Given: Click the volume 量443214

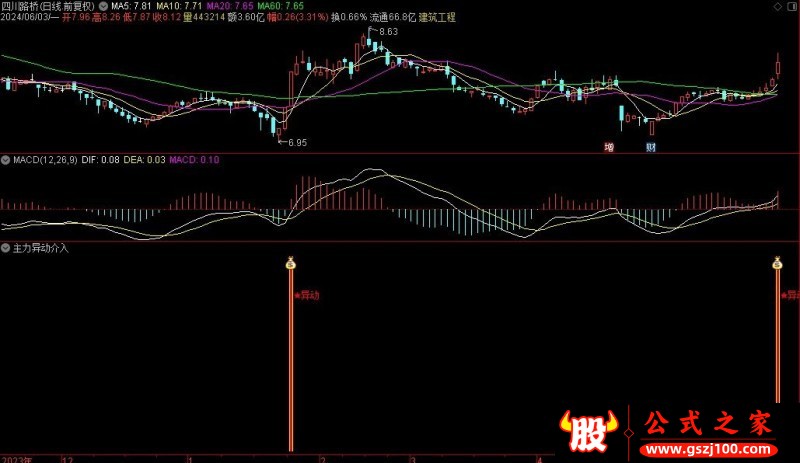Looking at the screenshot, I should click(204, 17).
